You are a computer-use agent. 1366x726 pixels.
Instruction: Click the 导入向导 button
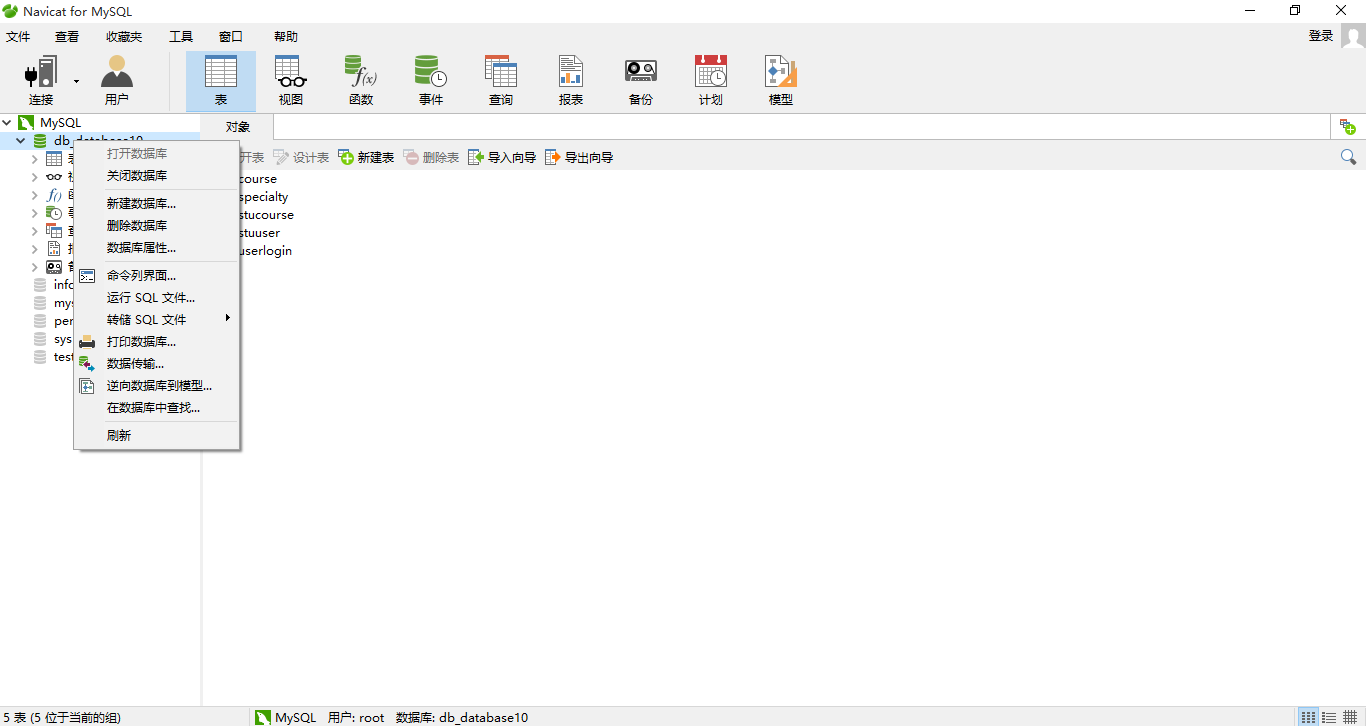[502, 158]
